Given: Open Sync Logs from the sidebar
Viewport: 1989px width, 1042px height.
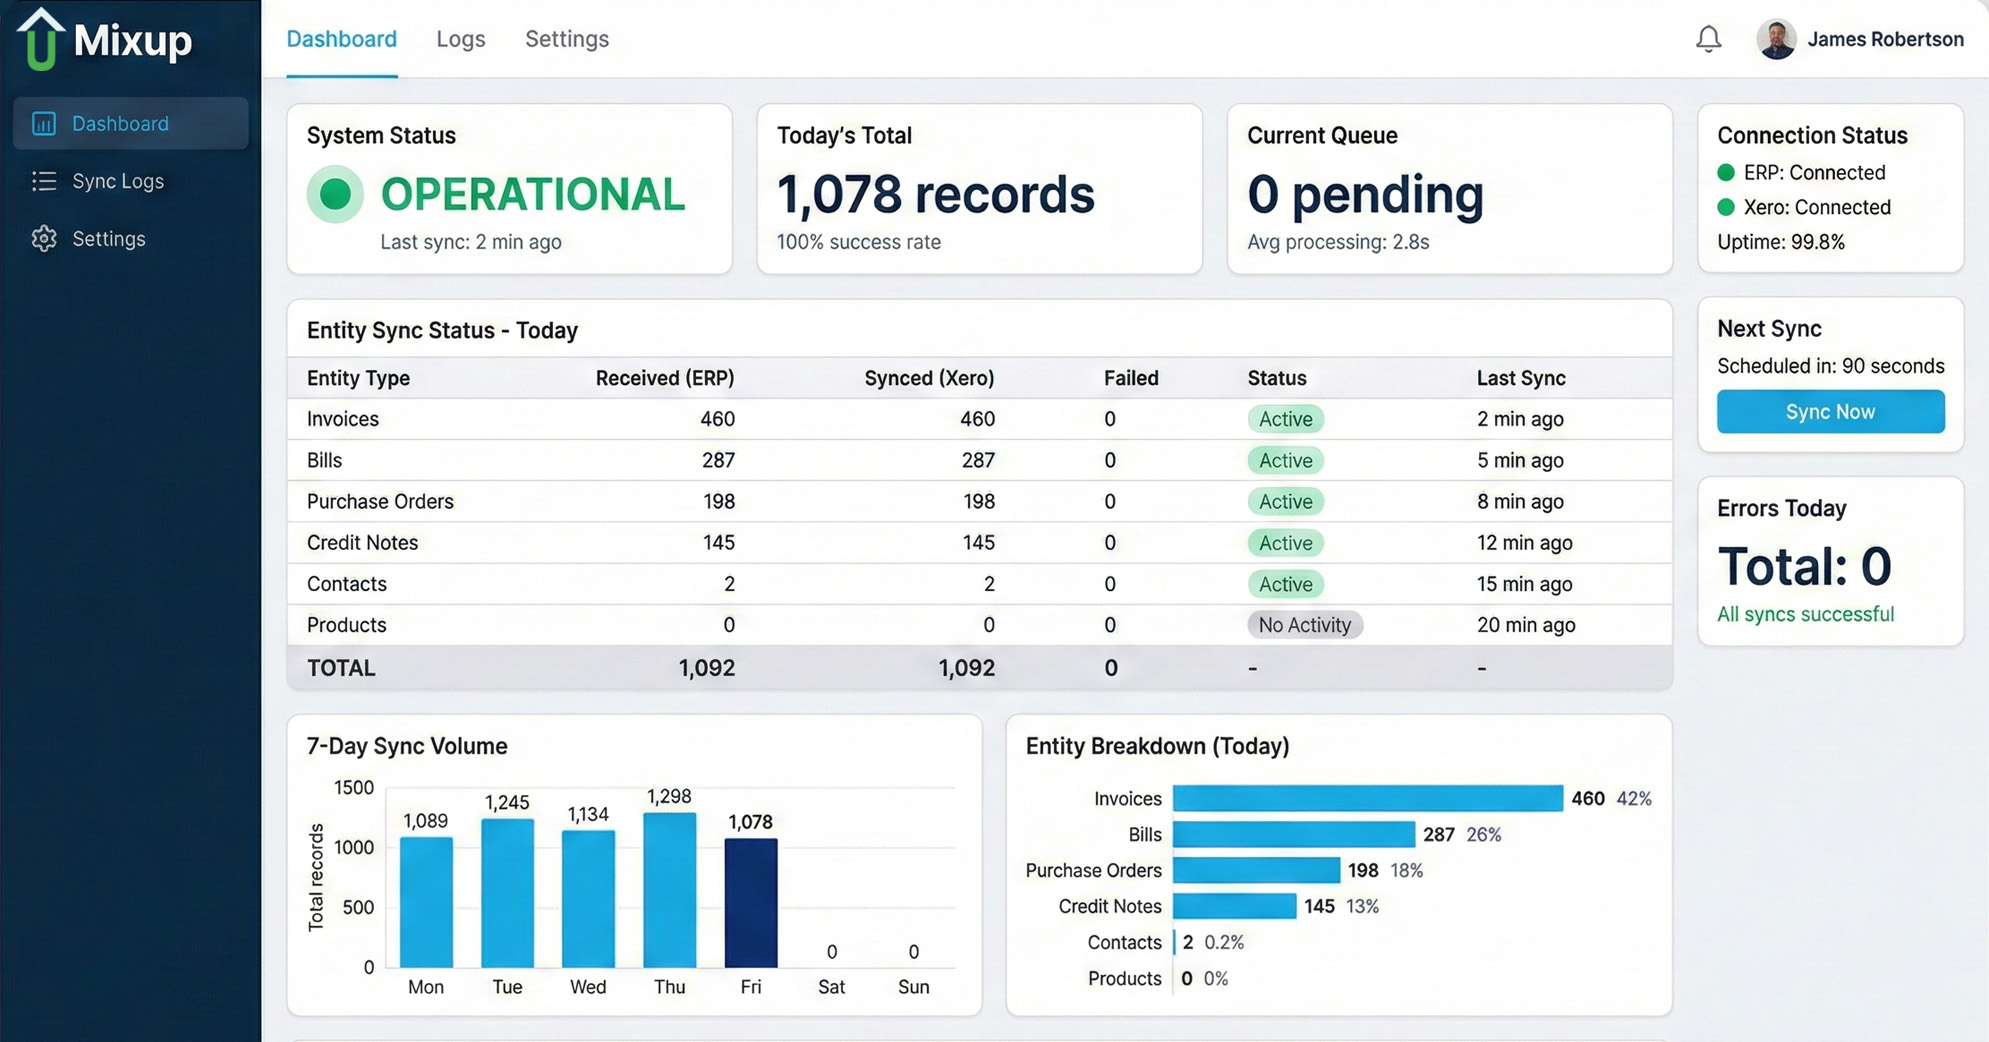Looking at the screenshot, I should [118, 181].
